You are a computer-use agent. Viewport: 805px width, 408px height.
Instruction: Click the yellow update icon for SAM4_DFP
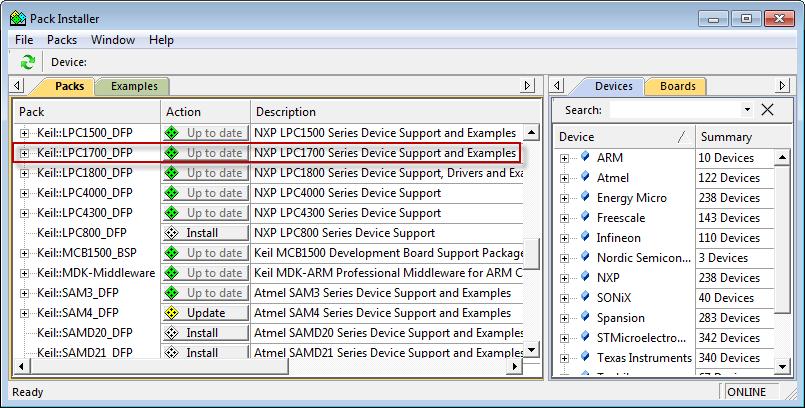[172, 313]
